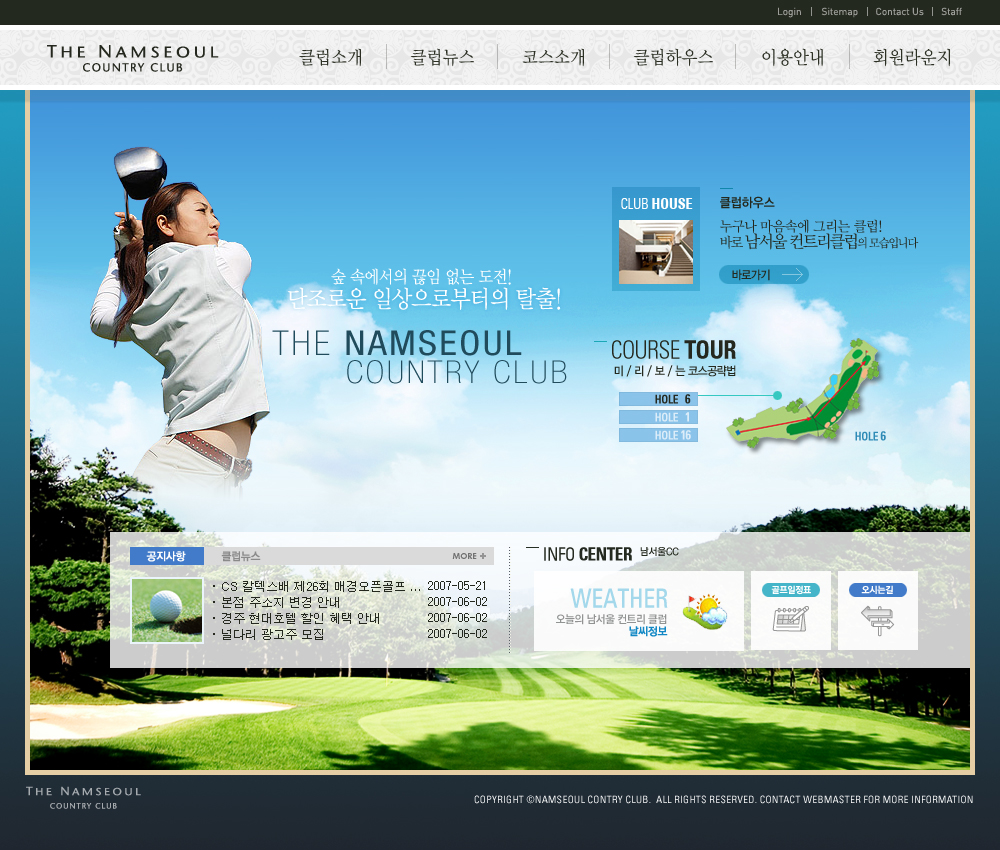Open the 회원라운지 menu
Image resolution: width=1000 pixels, height=850 pixels.
coord(912,57)
